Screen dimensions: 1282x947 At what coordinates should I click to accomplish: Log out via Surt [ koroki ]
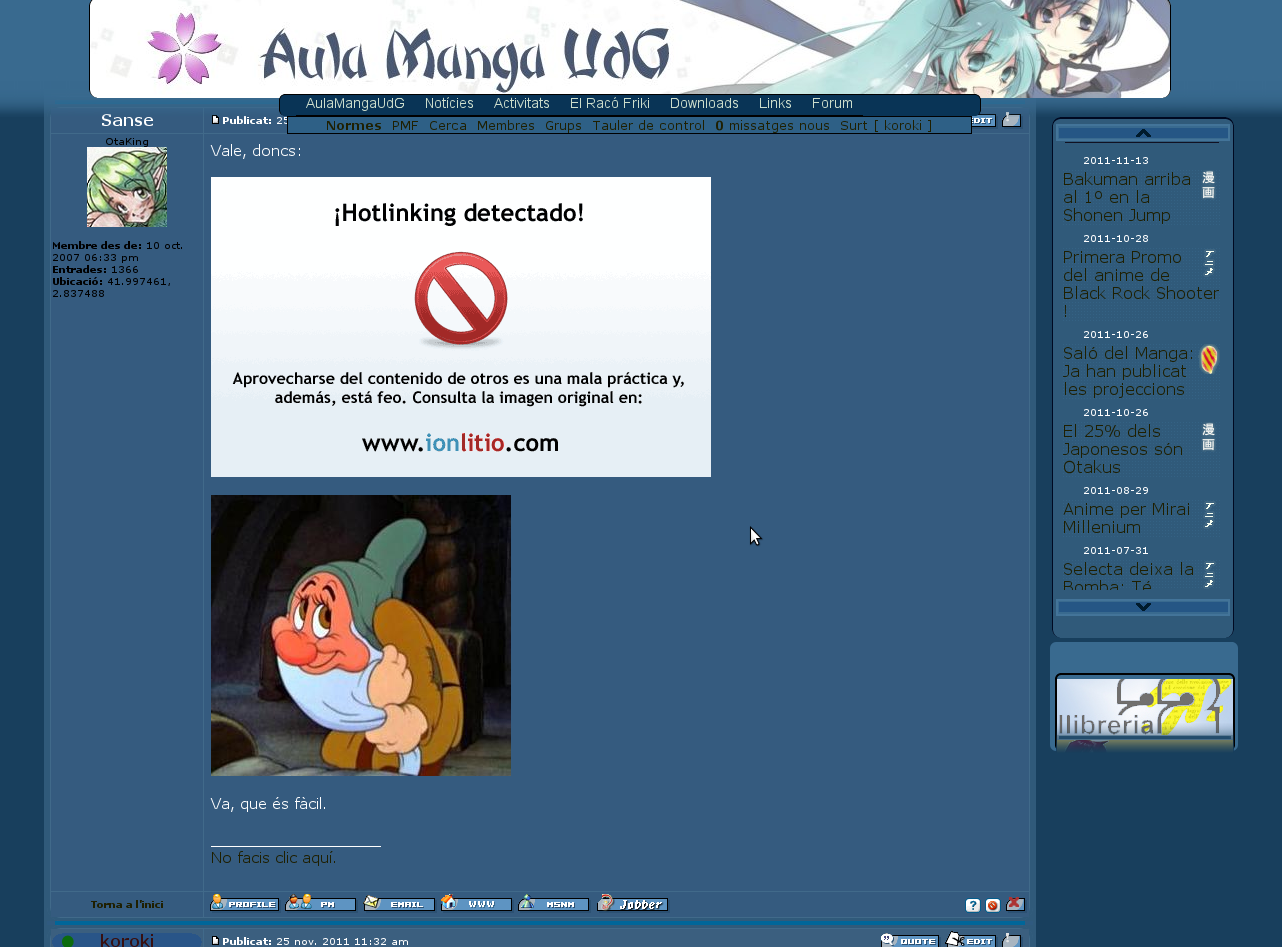(886, 125)
